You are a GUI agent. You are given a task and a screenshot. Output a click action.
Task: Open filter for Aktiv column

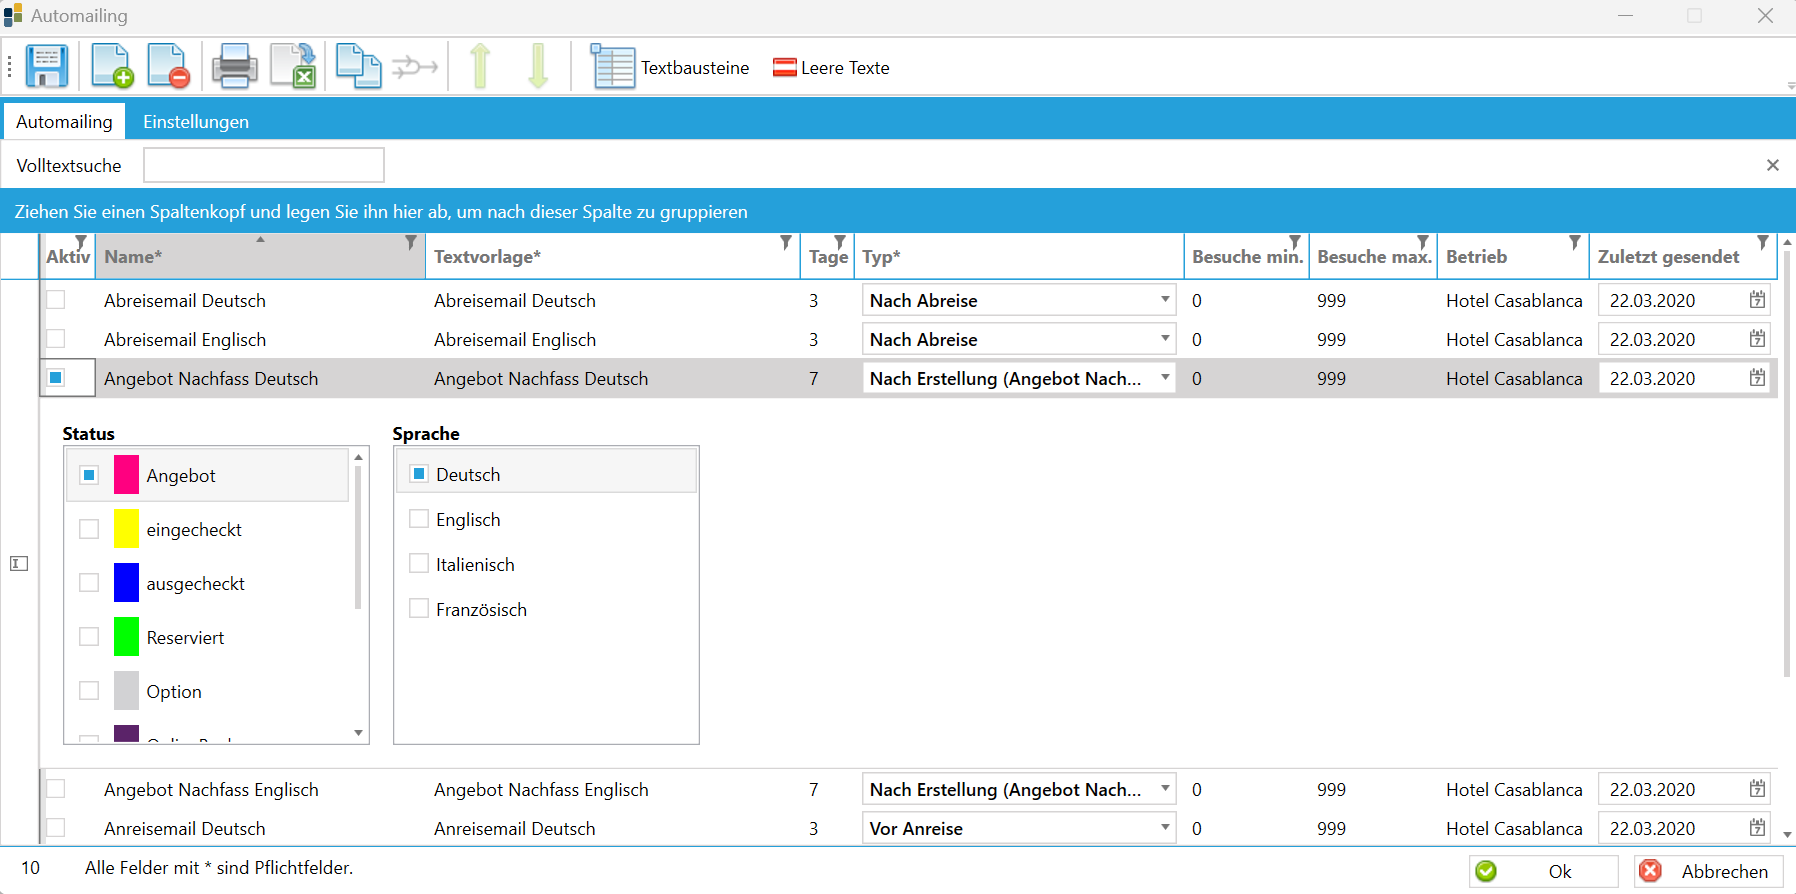pyautogui.click(x=81, y=243)
